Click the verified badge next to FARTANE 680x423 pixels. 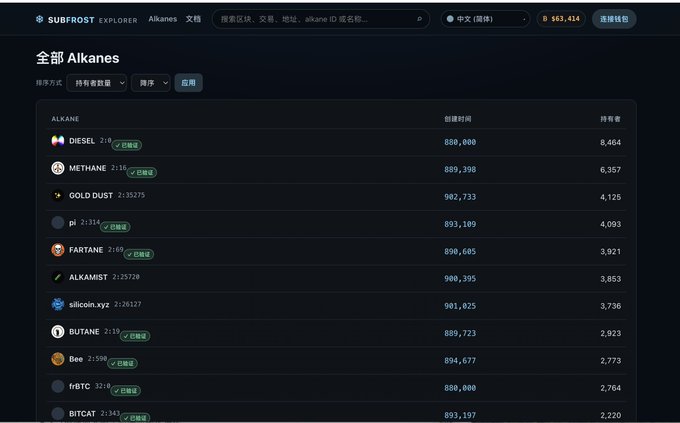[x=139, y=254]
